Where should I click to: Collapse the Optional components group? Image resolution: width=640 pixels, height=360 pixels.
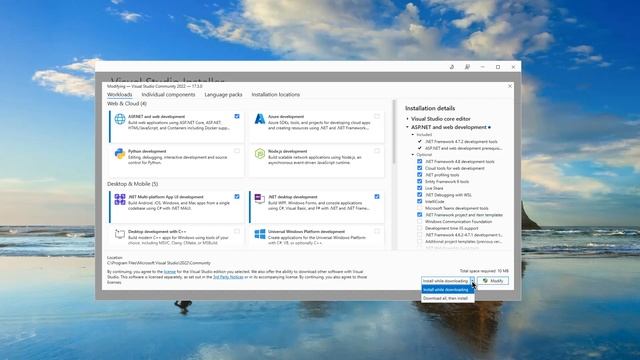pyautogui.click(x=413, y=155)
